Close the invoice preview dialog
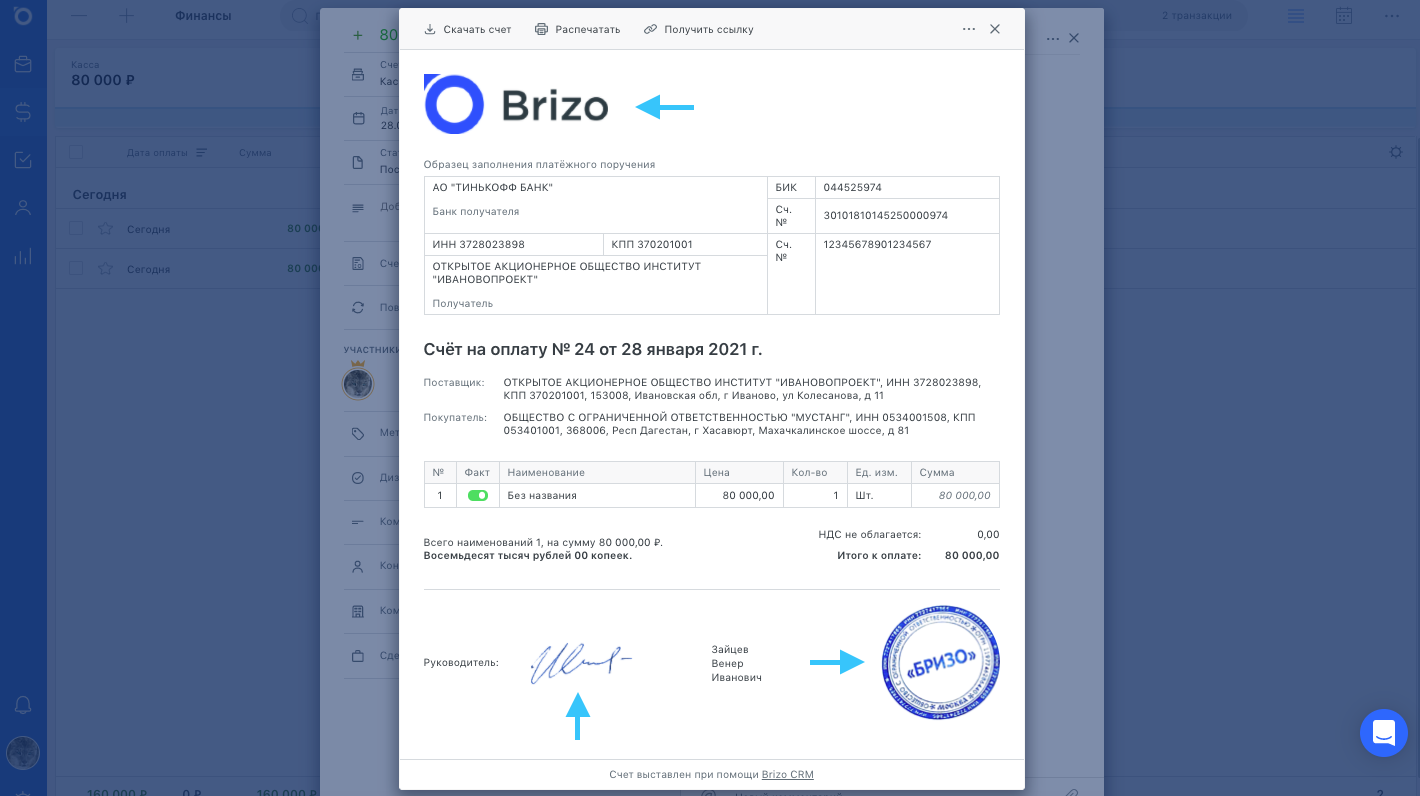 coord(995,29)
